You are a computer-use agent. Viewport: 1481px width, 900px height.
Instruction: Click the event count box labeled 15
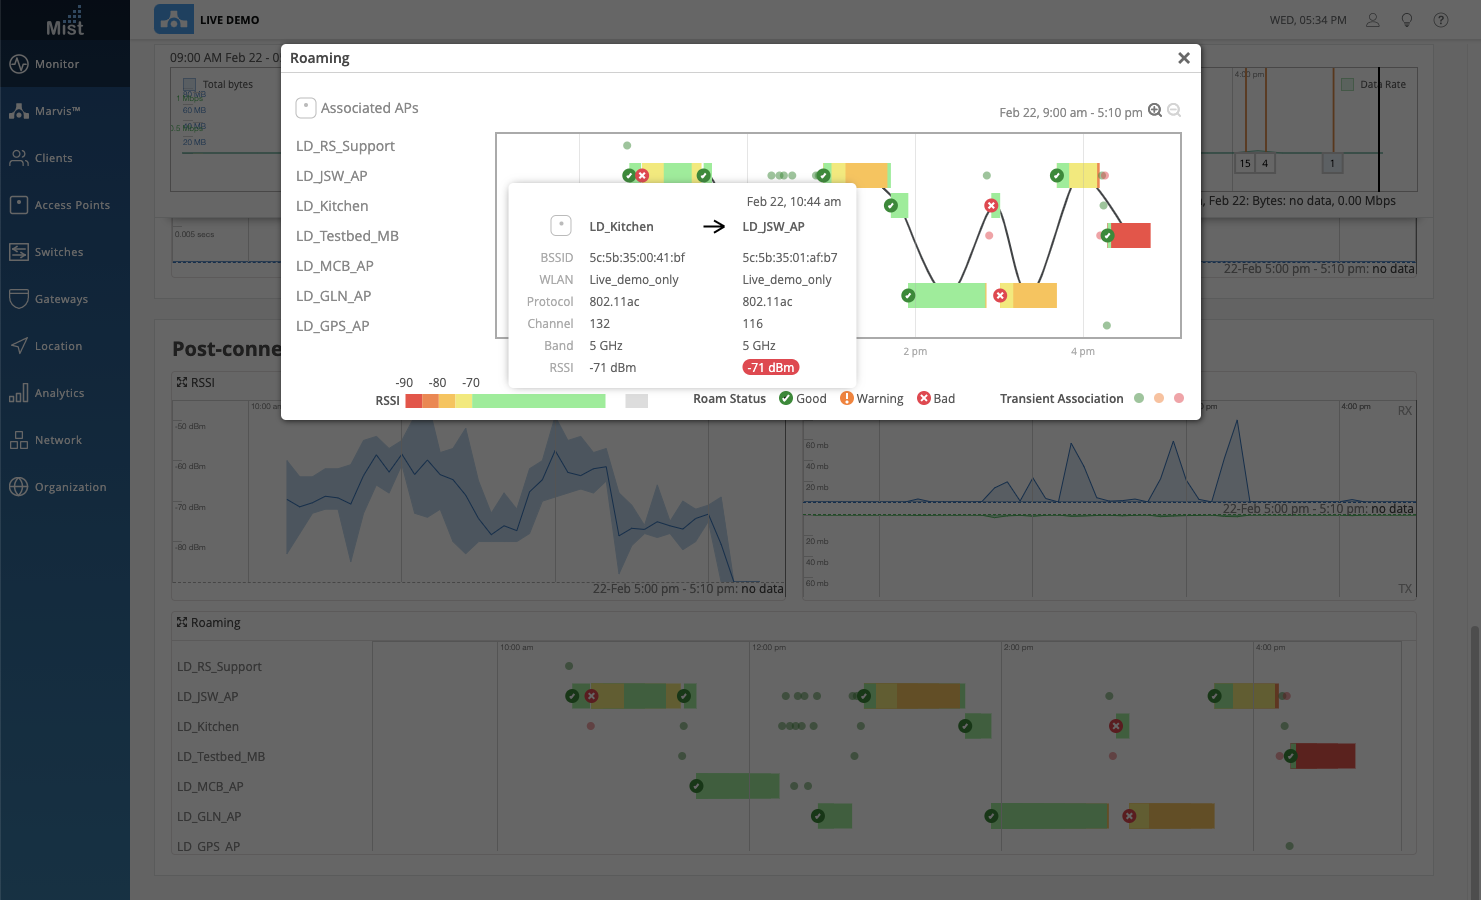1245,163
